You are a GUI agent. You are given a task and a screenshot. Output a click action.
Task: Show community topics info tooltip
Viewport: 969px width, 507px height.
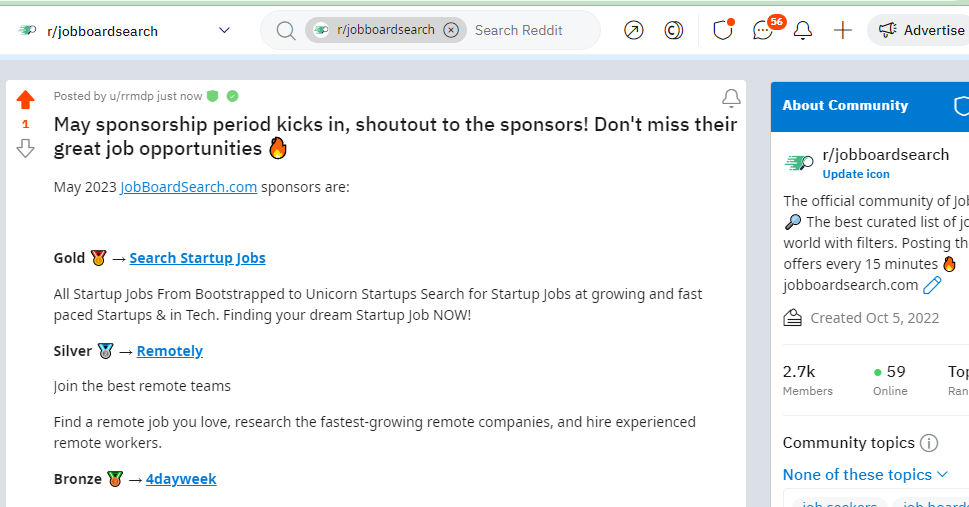pos(929,443)
